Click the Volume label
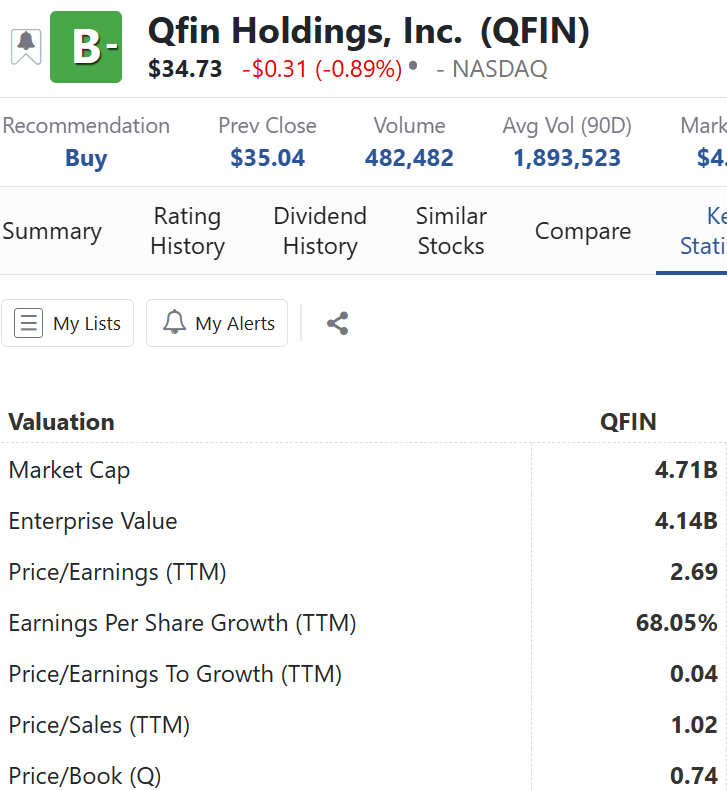Screen dimensions: 727x790 pos(409,126)
